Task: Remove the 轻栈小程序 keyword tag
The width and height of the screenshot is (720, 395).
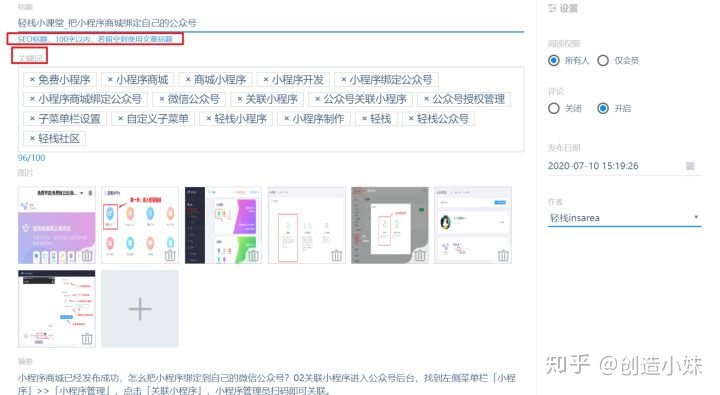Action: (x=208, y=118)
